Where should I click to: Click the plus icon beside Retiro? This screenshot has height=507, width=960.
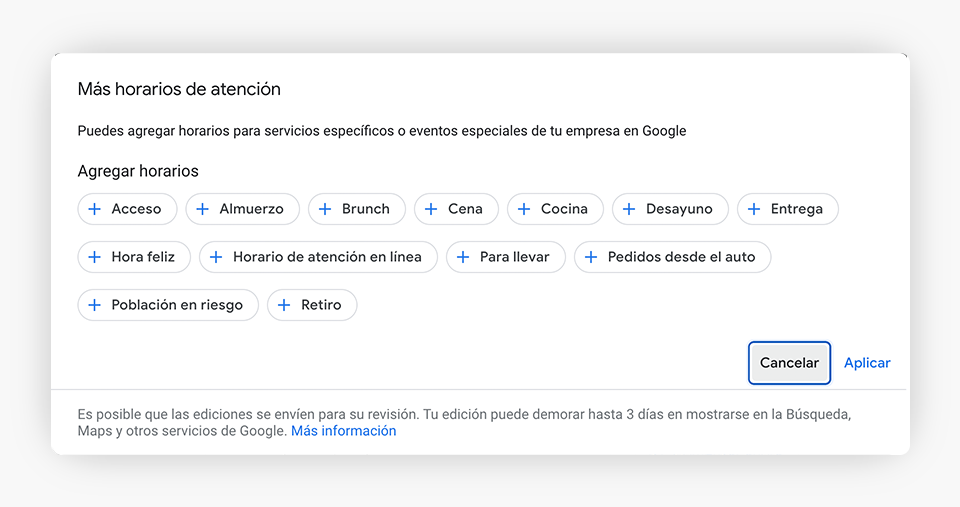[284, 305]
